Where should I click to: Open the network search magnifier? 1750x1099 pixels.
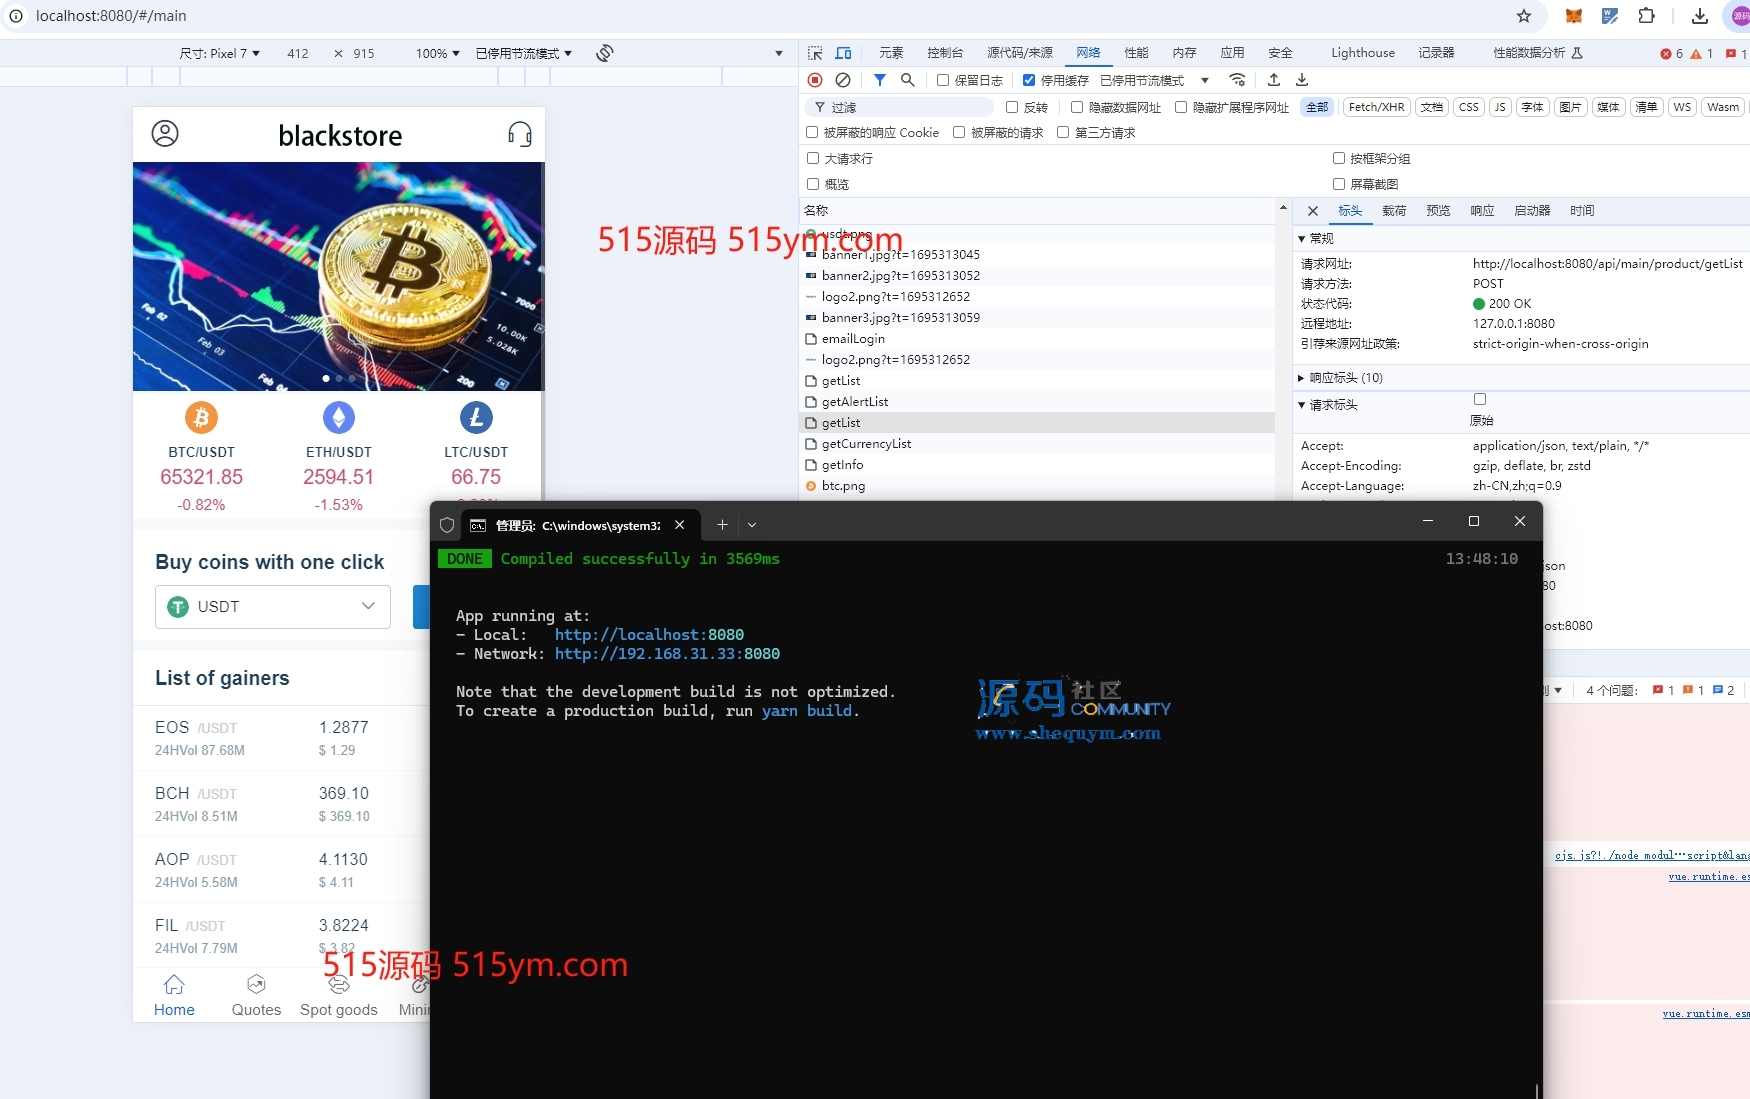pos(907,80)
